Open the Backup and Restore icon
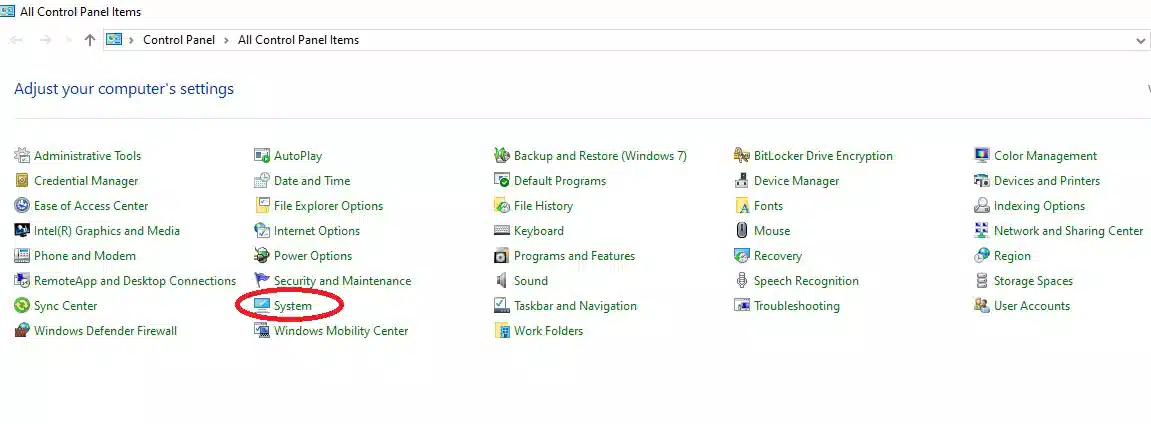1151x424 pixels. [502, 156]
